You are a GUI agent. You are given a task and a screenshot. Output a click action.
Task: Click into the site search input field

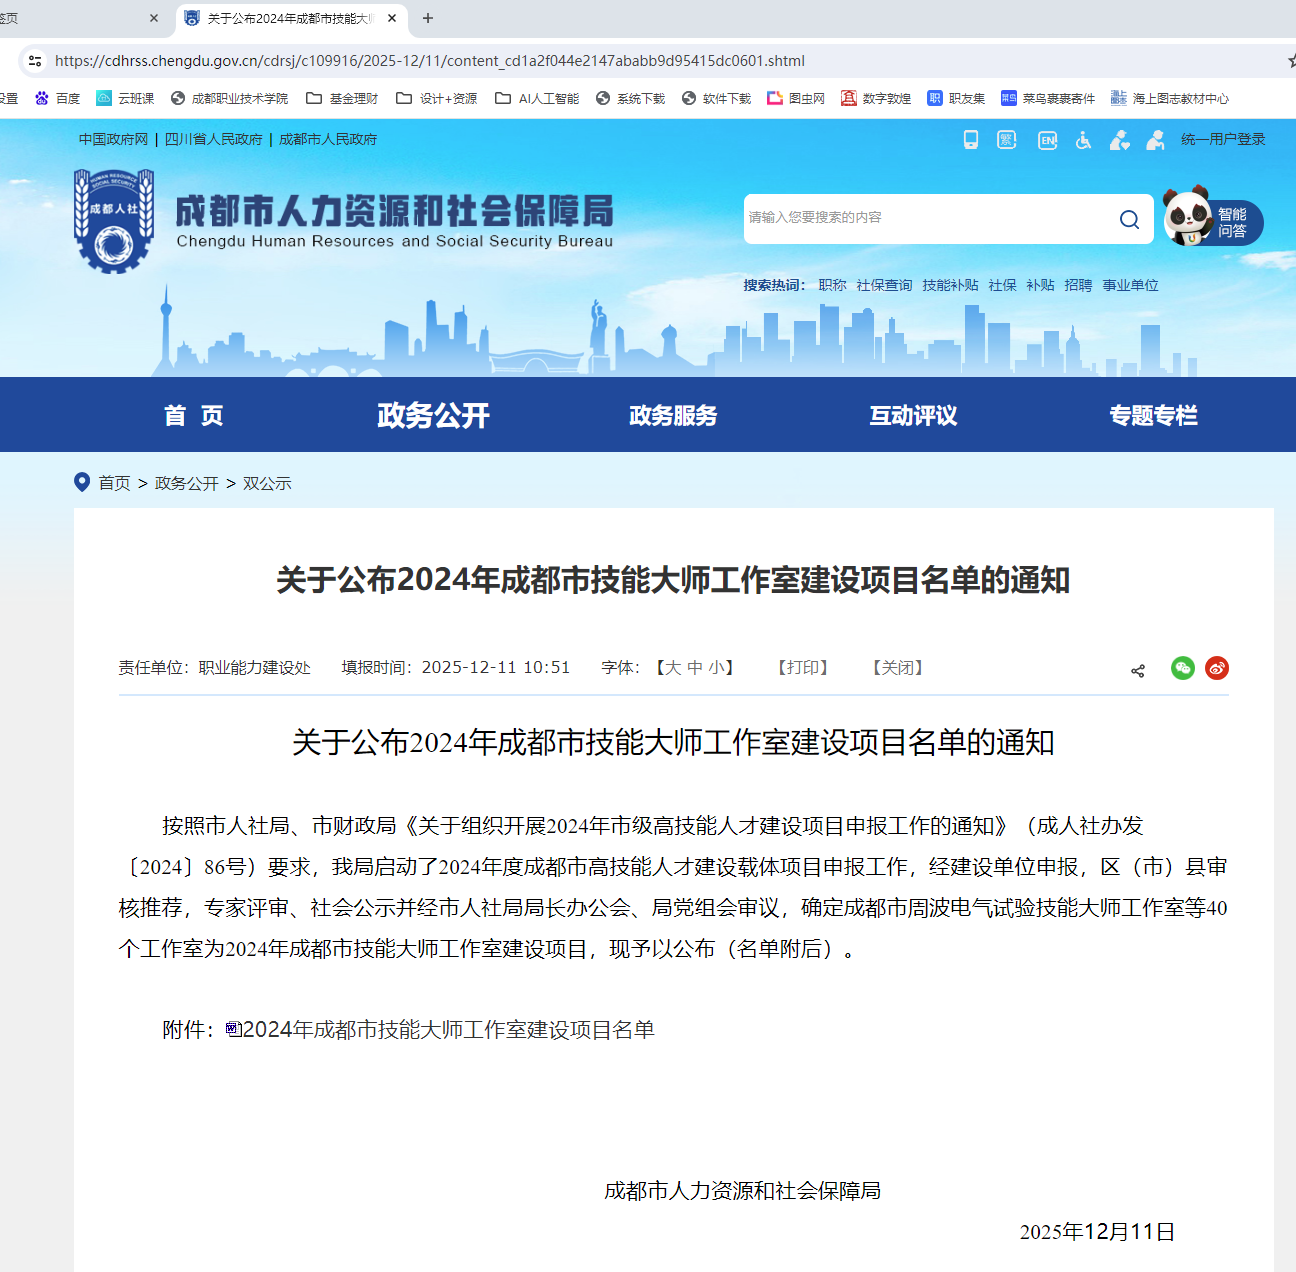[x=925, y=218]
